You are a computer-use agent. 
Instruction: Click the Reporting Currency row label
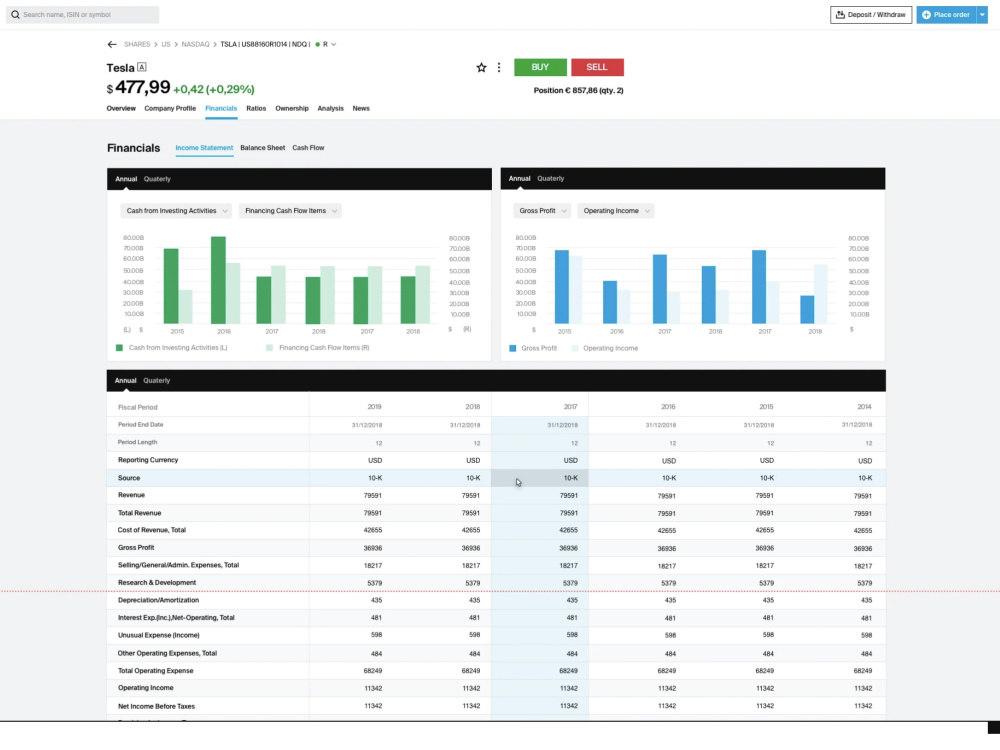[148, 460]
